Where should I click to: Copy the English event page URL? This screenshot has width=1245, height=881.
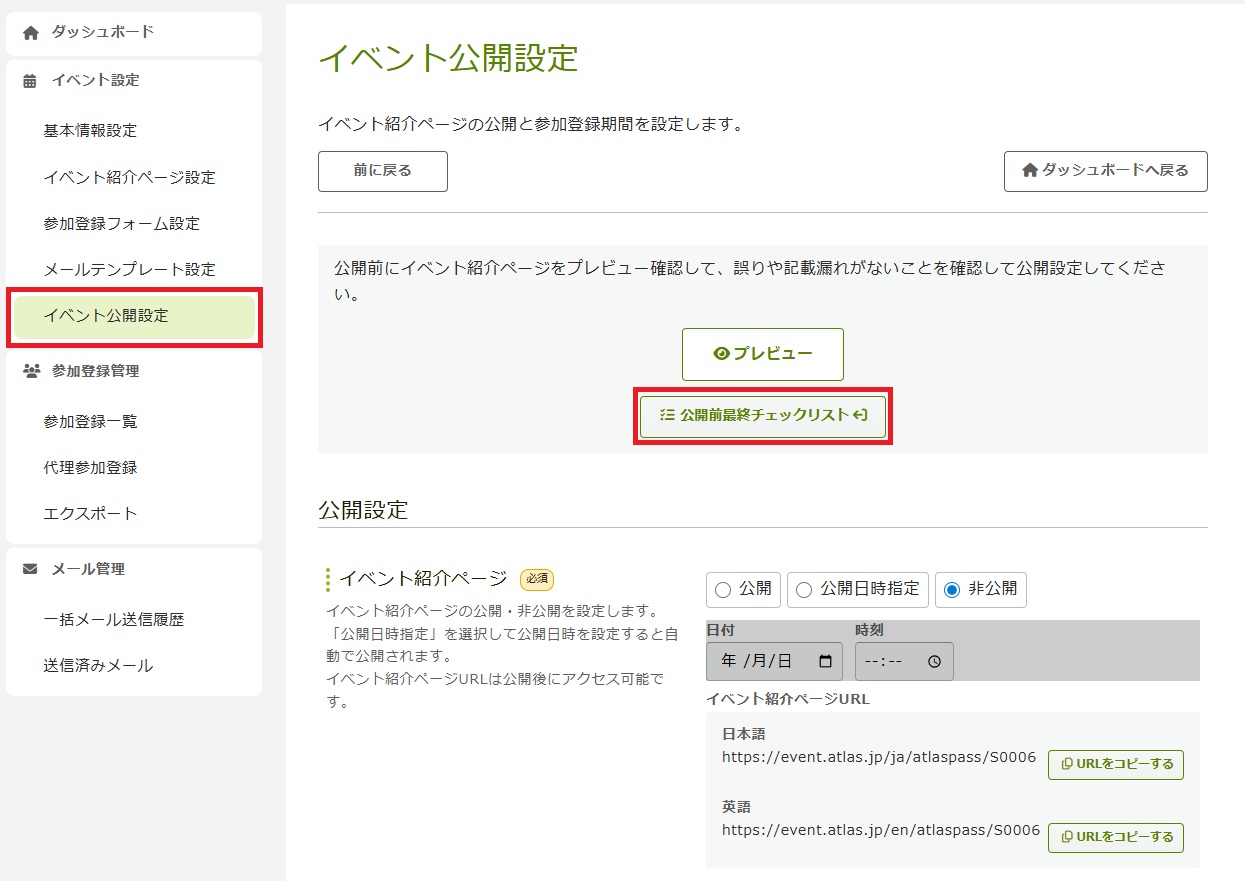click(1115, 837)
